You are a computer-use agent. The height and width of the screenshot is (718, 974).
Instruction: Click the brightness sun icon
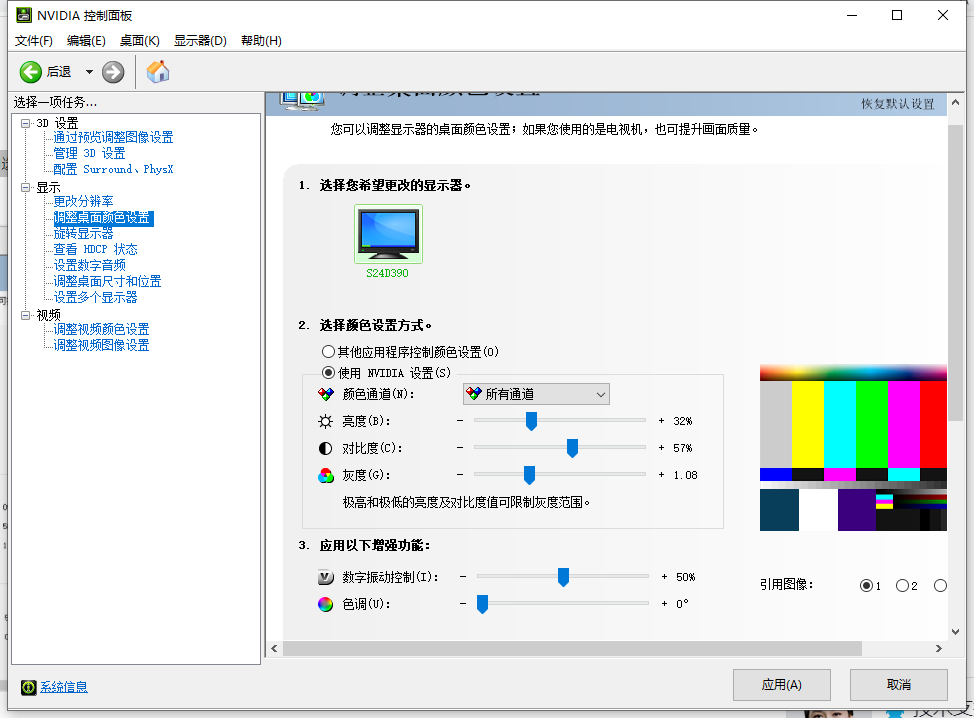pyautogui.click(x=327, y=421)
